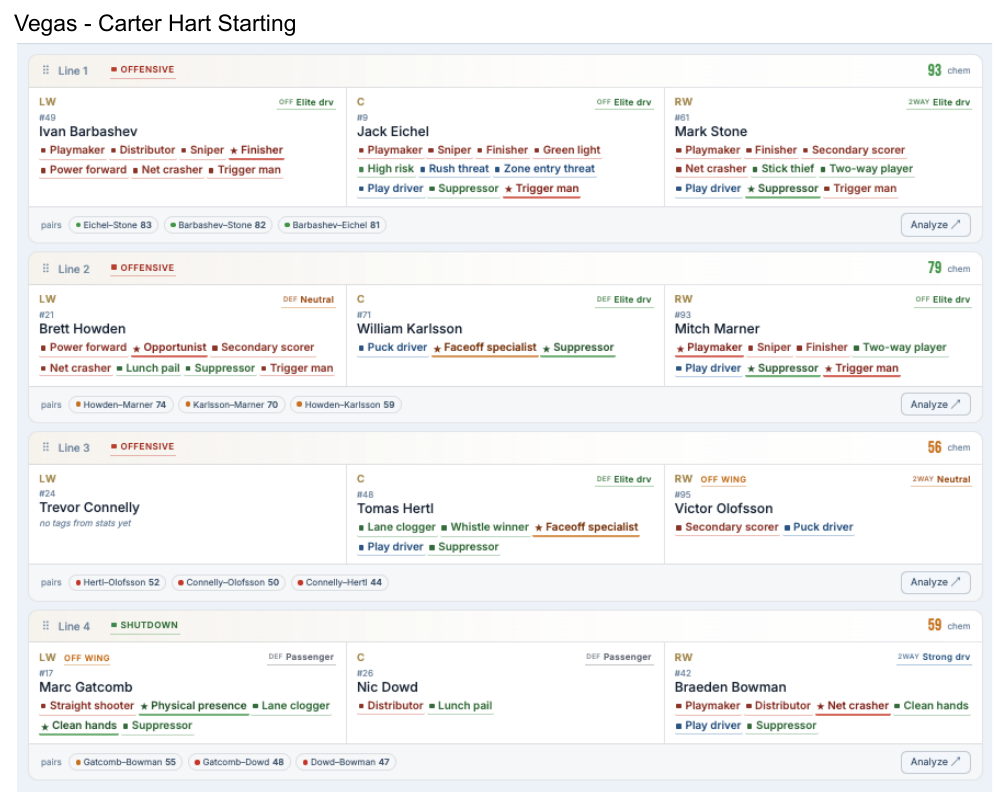Click Mark Stone's 2WAY Elite drv rating
Viewport: 1005px width, 792px height.
coord(939,103)
